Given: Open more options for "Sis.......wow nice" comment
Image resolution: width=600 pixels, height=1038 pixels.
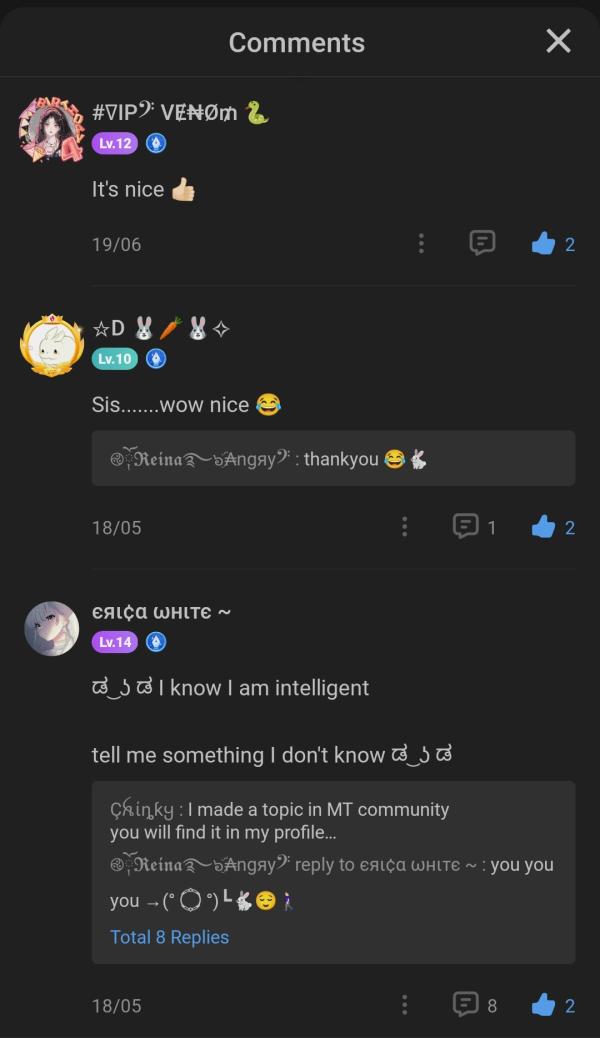Looking at the screenshot, I should 404,526.
